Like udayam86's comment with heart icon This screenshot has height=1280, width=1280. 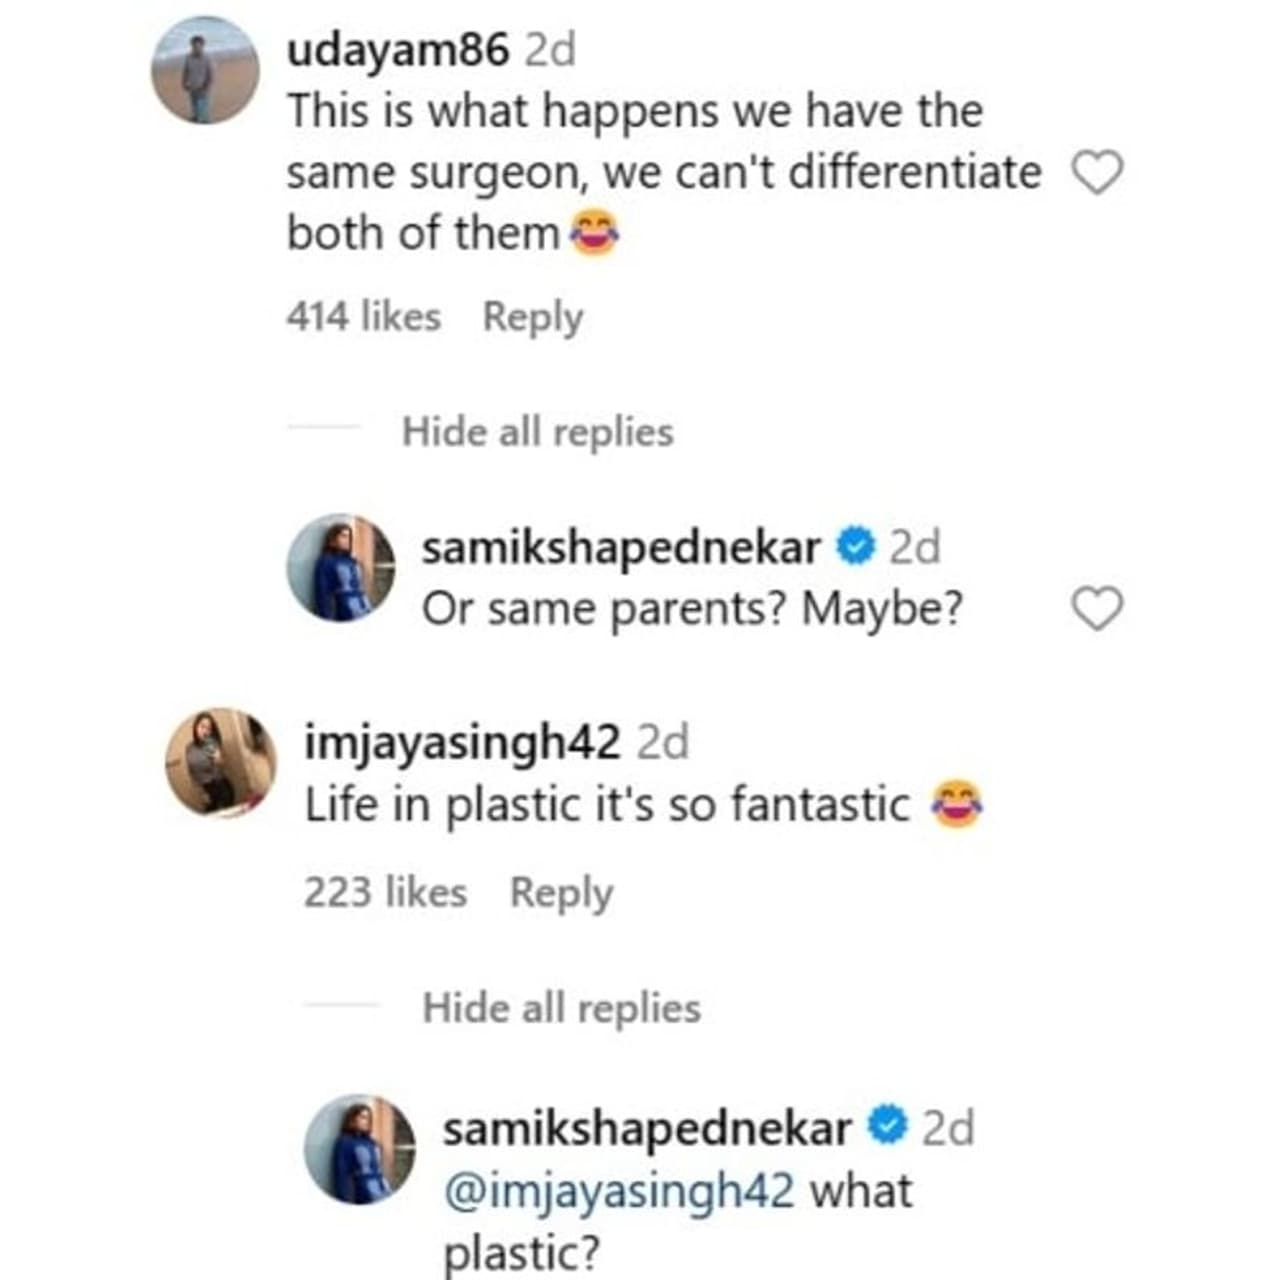click(x=1098, y=173)
